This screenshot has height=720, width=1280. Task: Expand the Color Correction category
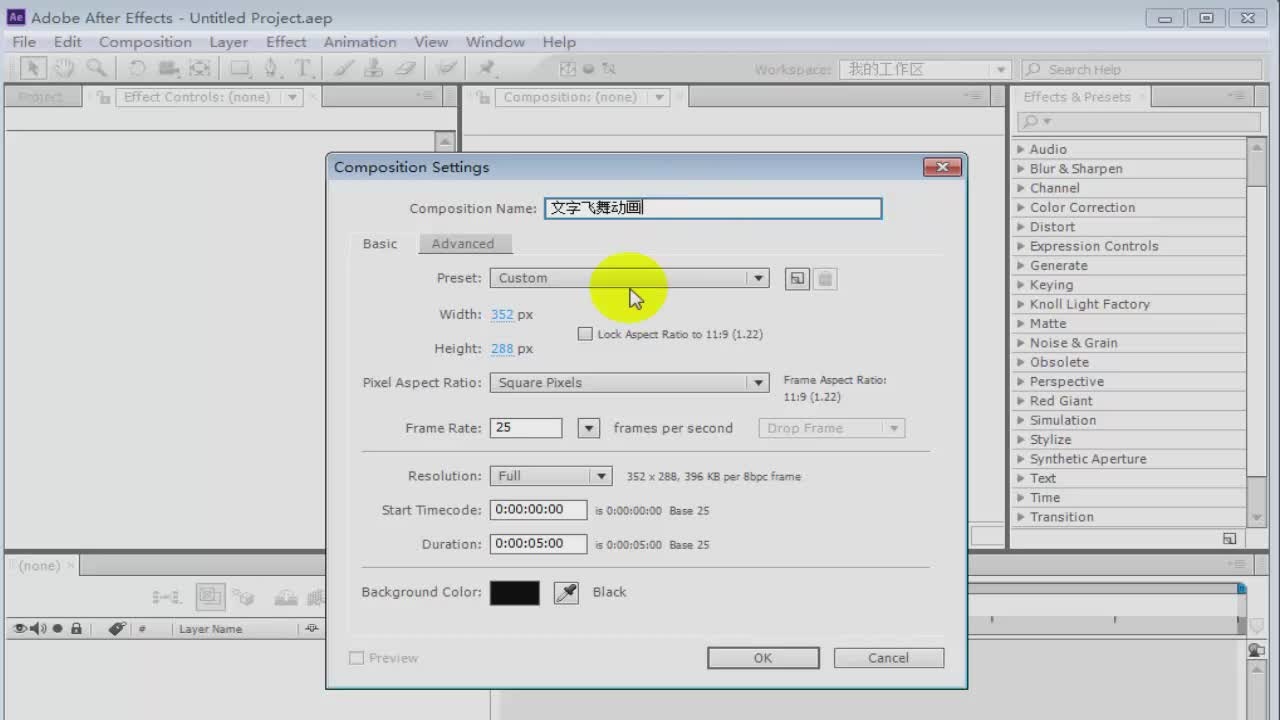click(1021, 208)
